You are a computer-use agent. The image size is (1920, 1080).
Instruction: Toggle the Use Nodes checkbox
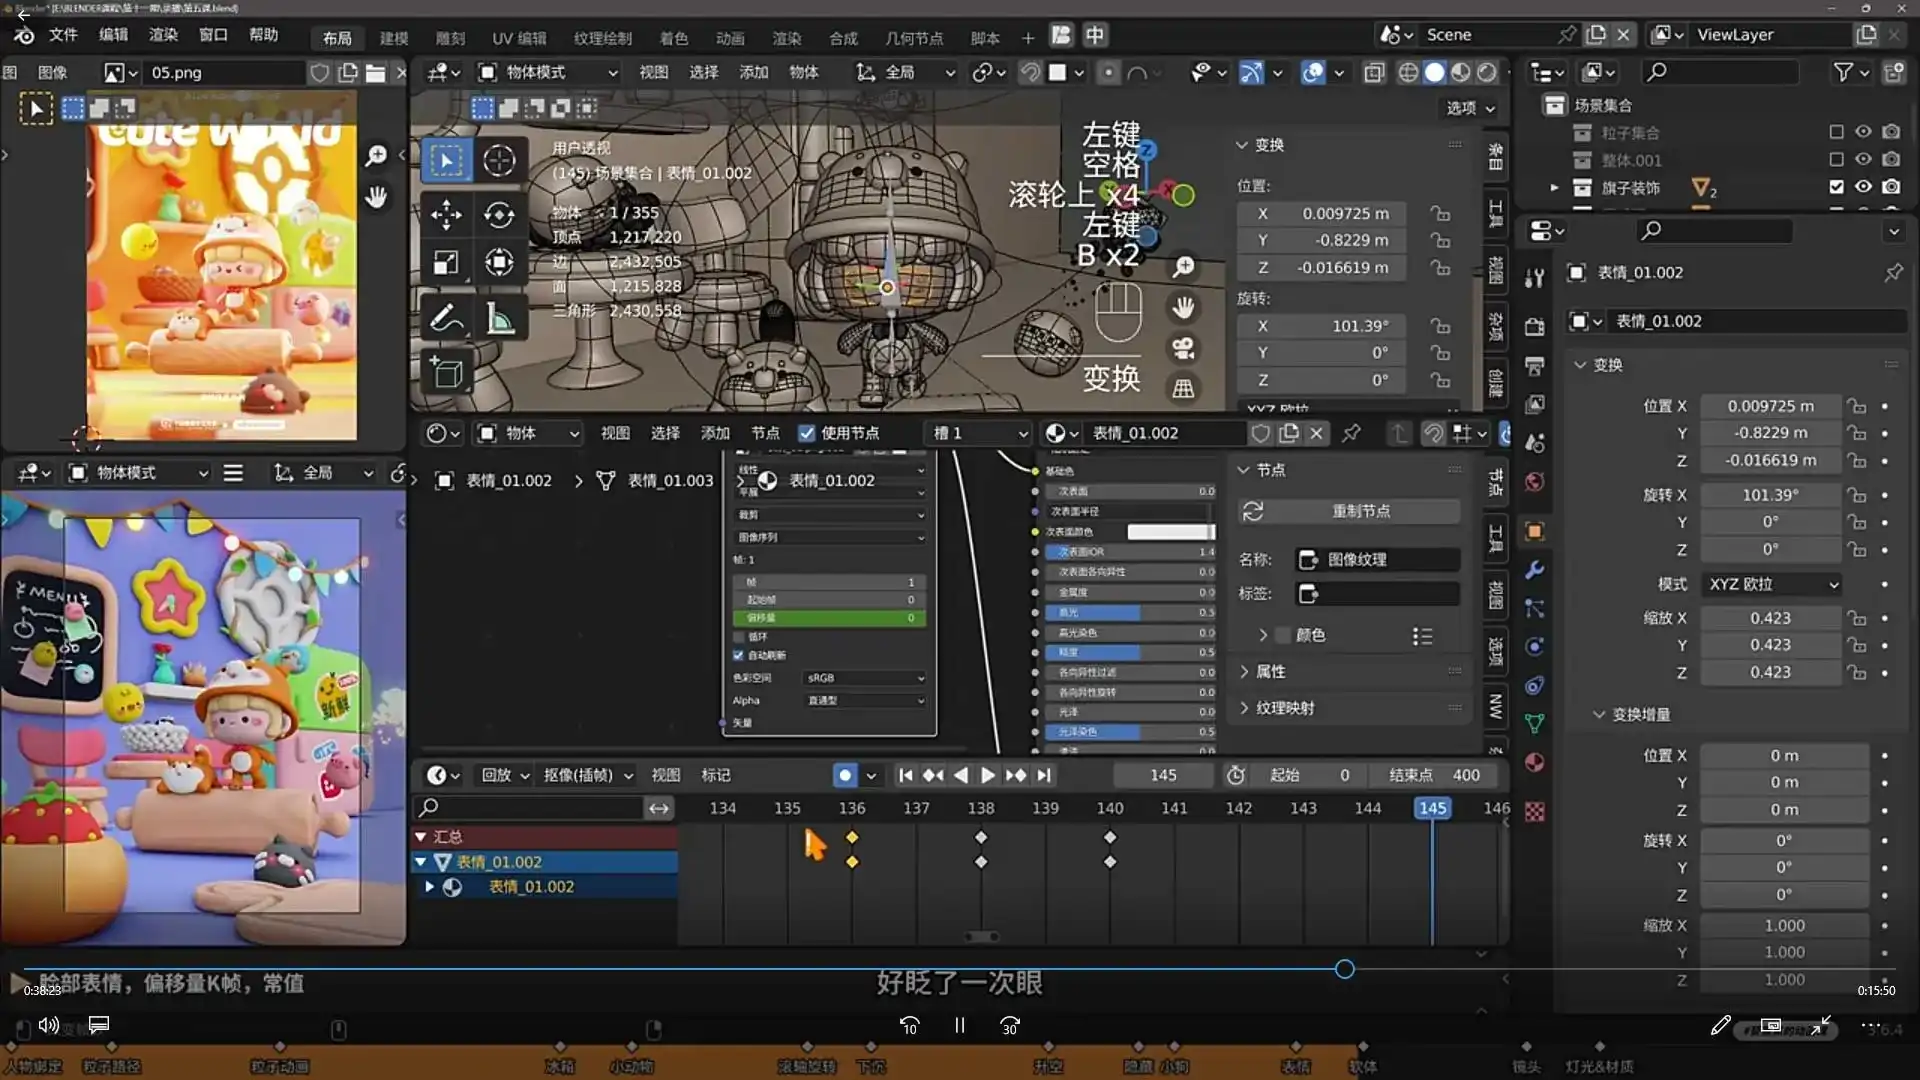coord(807,433)
